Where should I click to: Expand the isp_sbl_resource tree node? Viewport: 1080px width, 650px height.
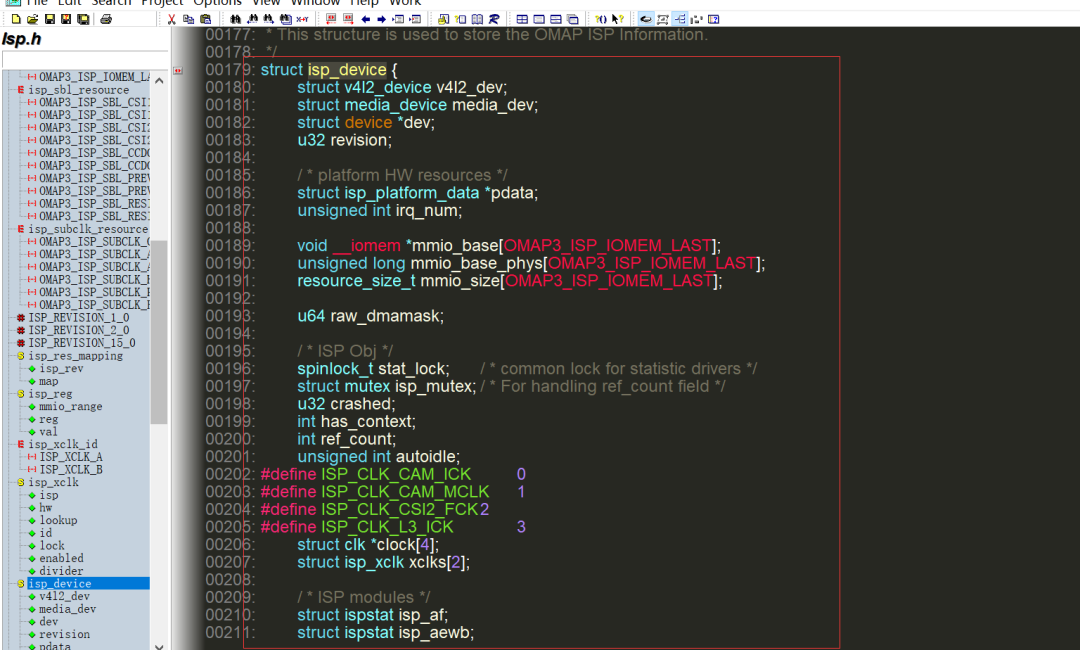pos(20,90)
